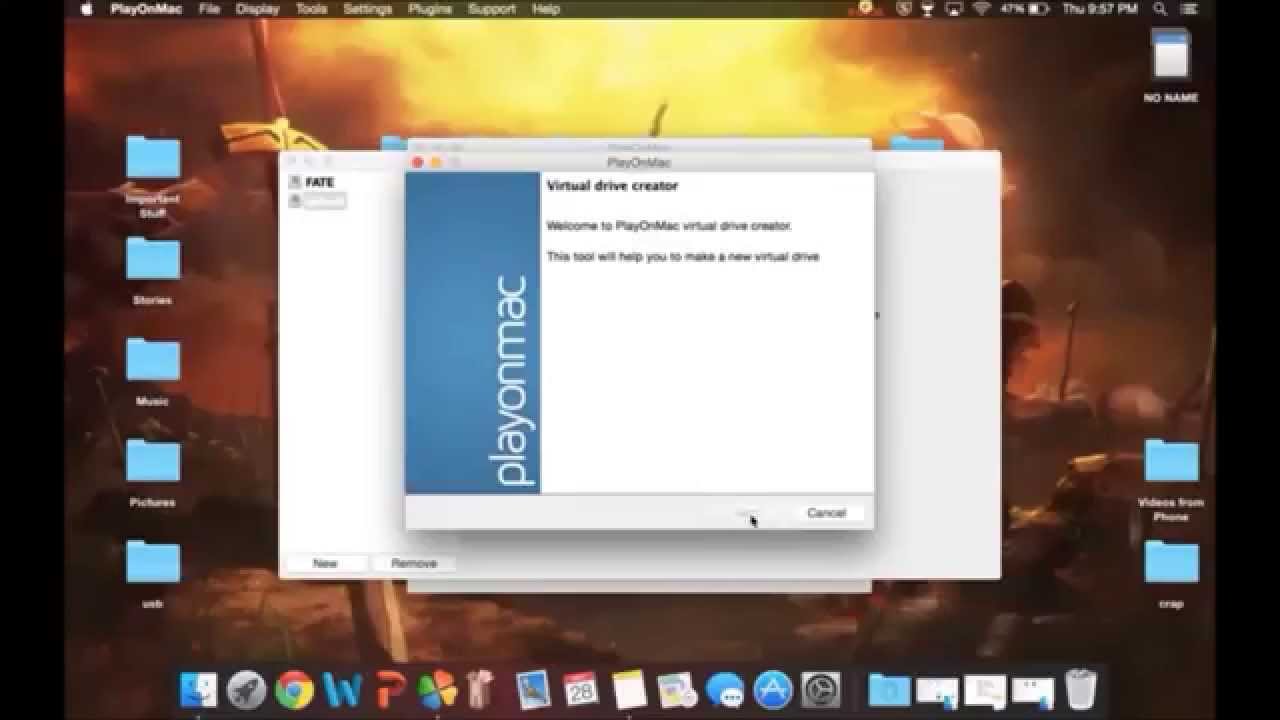
Task: Select the Stories desktop folder
Action: click(153, 269)
